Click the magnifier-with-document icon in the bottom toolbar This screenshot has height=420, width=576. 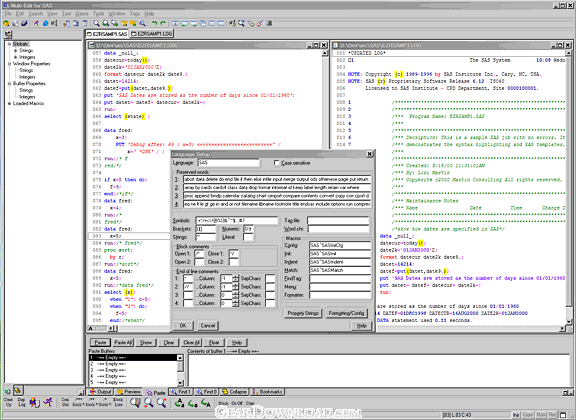click(x=135, y=403)
